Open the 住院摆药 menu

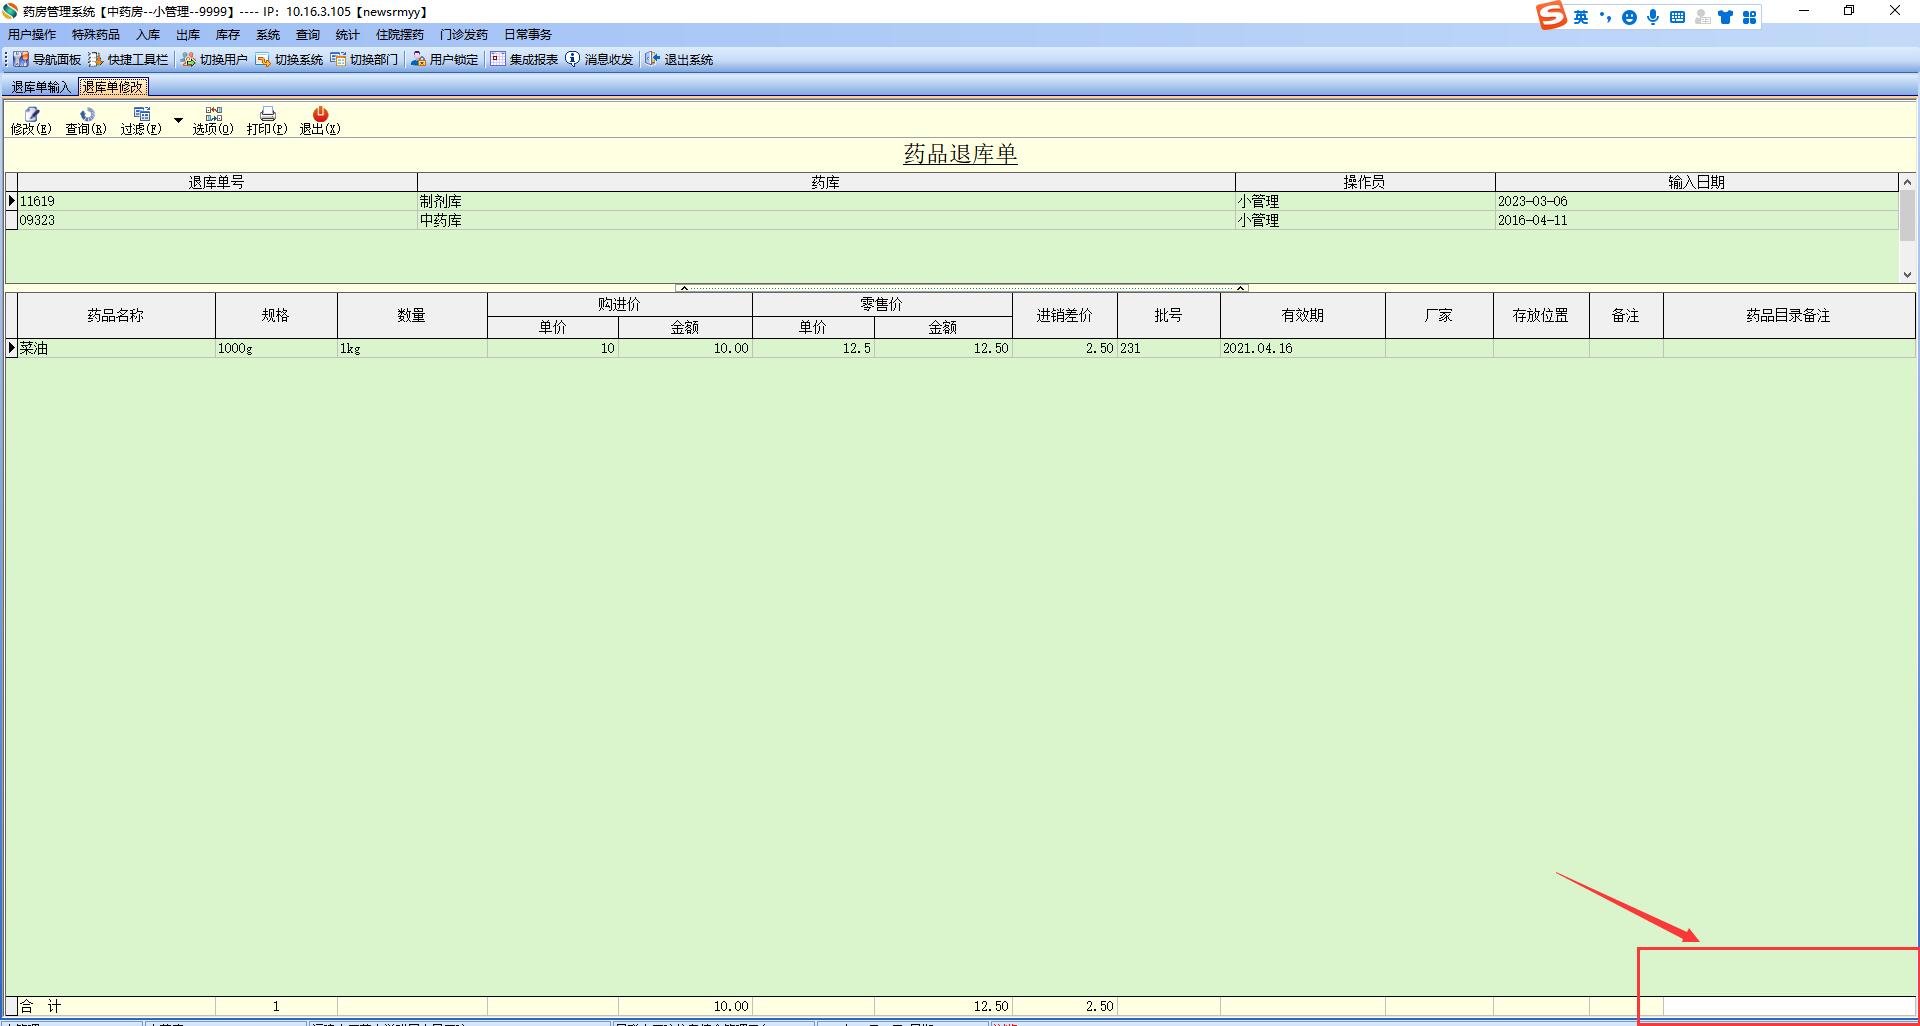tap(400, 35)
